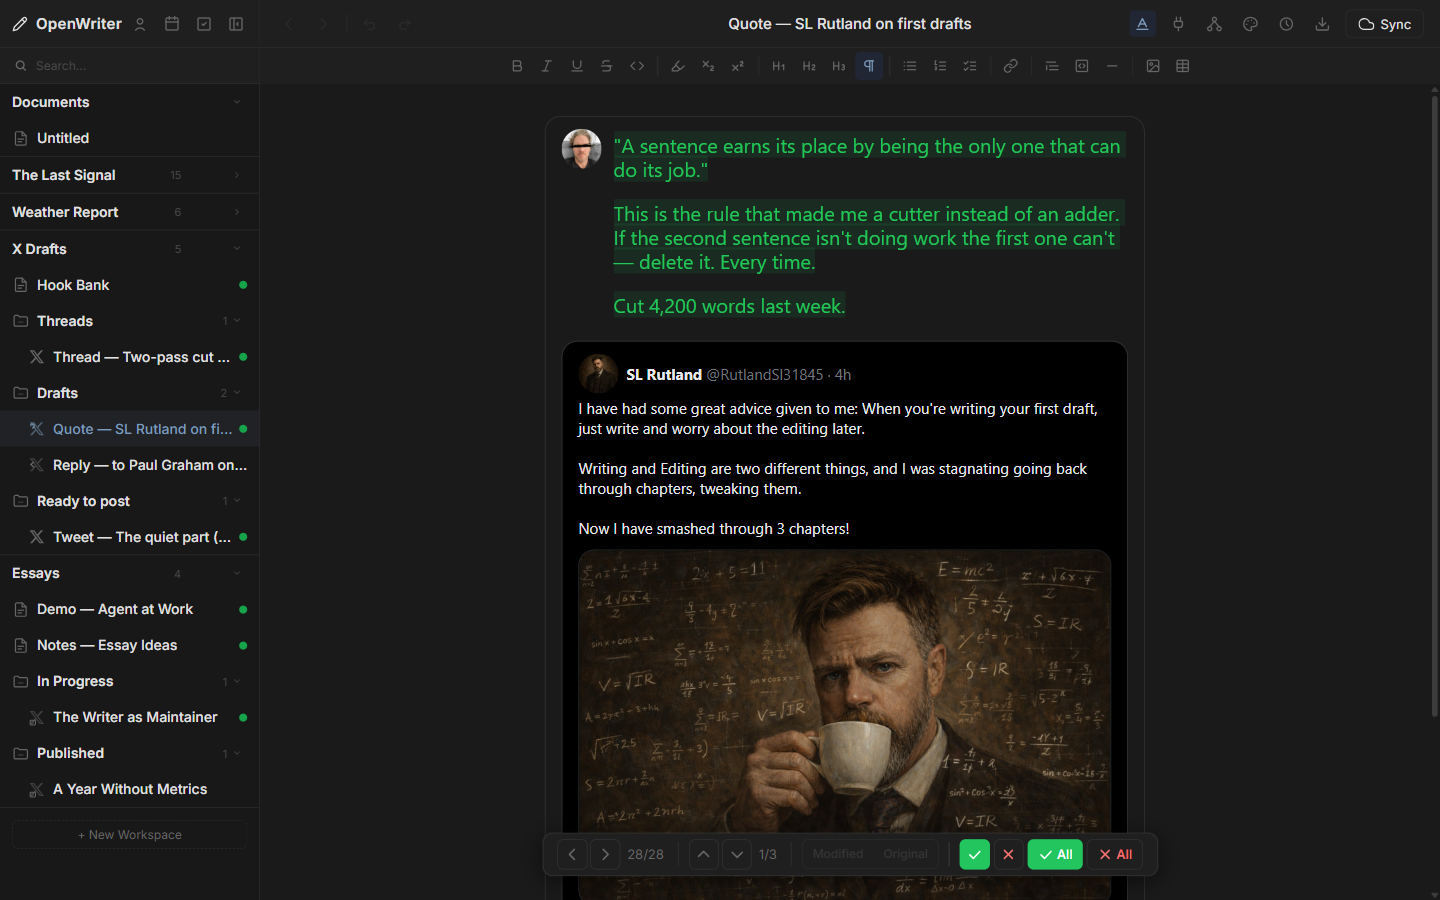Screen dimensions: 1440x900
Task: Toggle strikethrough formatting
Action: click(x=607, y=65)
